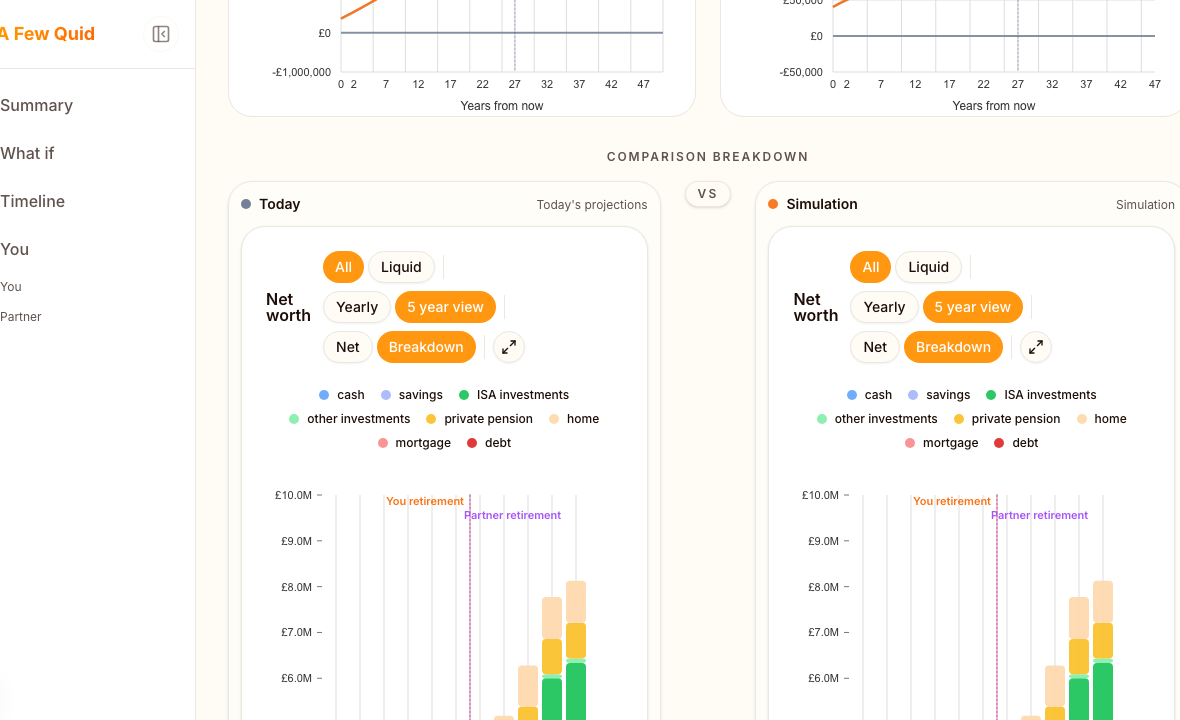The image size is (1180, 720).
Task: Expand the Today net worth chart fullscreen
Action: point(509,347)
